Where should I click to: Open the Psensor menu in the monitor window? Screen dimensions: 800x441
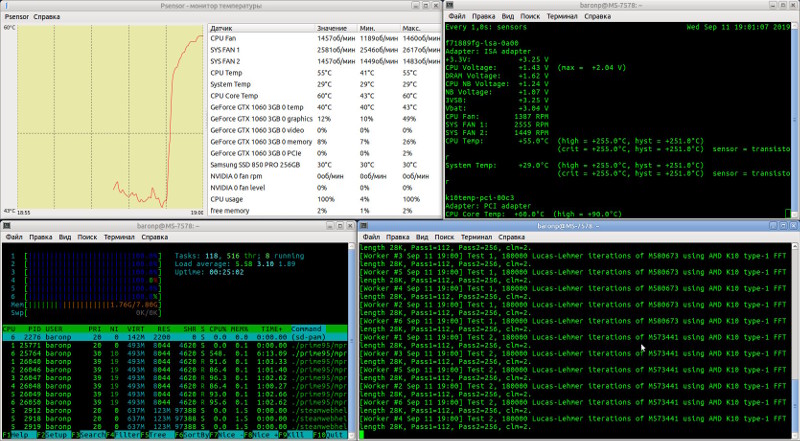pos(15,17)
